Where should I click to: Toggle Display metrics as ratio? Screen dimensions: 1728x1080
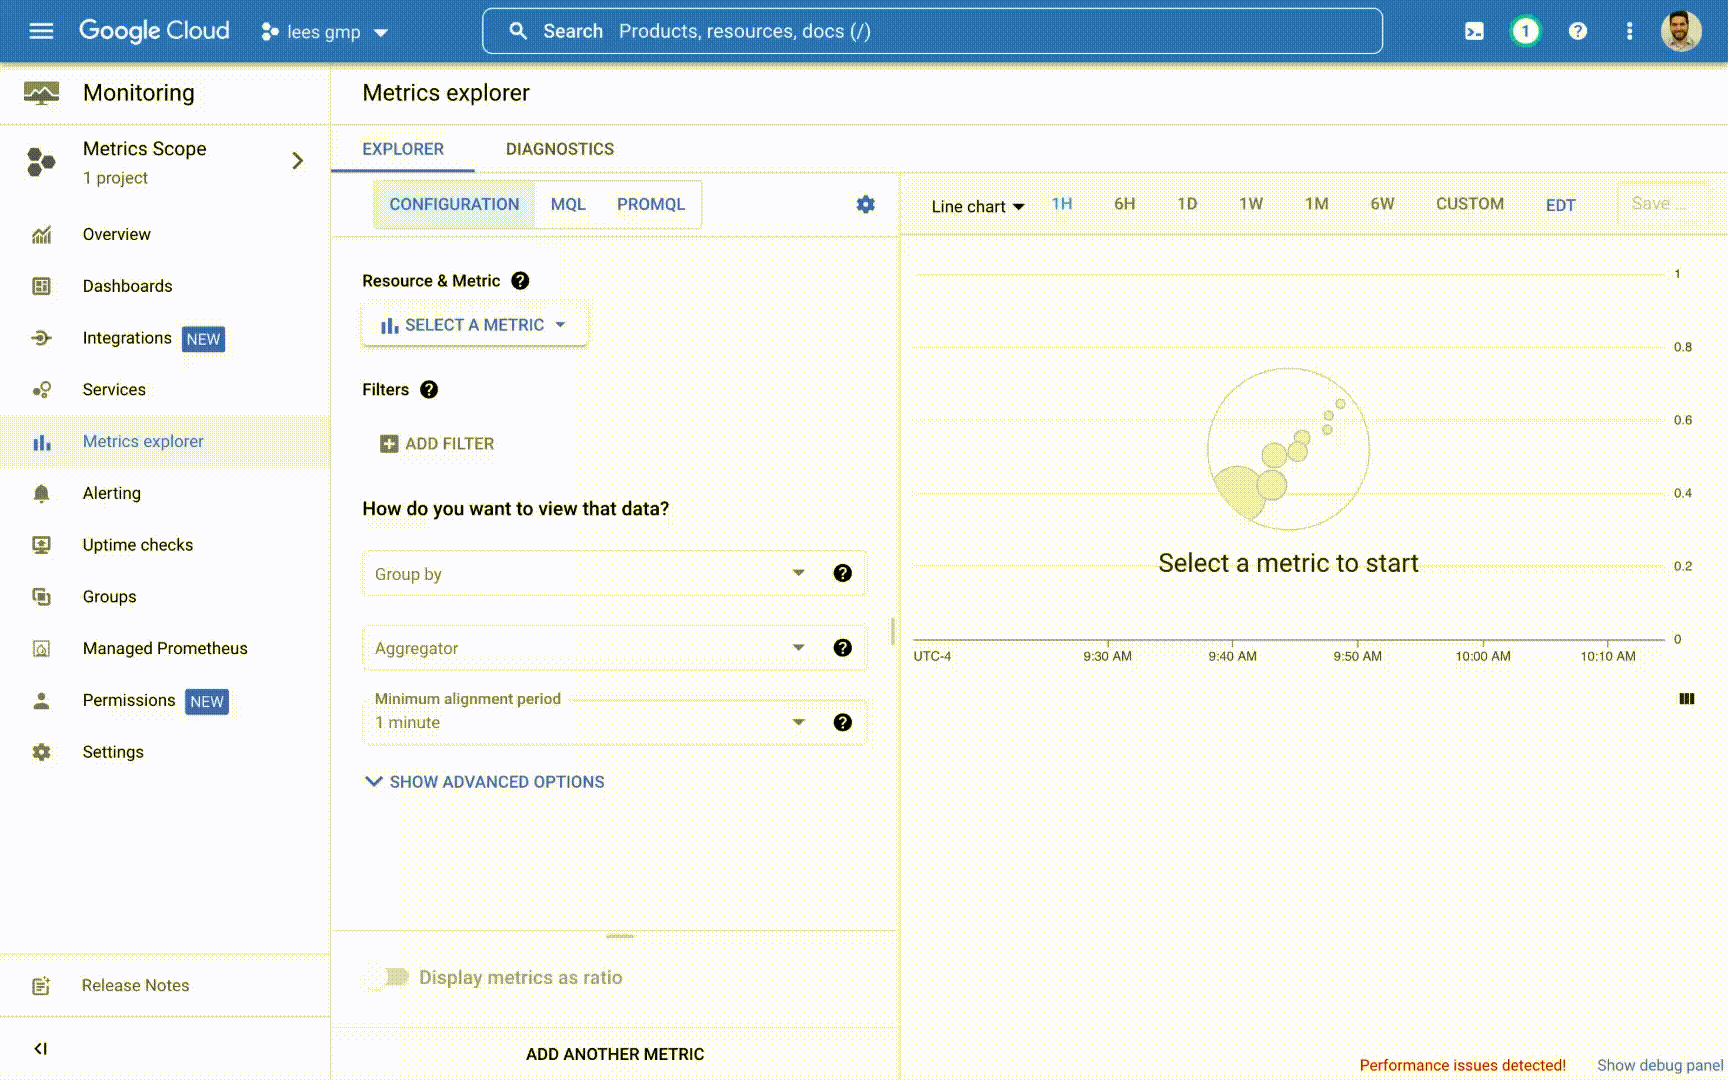(x=393, y=977)
